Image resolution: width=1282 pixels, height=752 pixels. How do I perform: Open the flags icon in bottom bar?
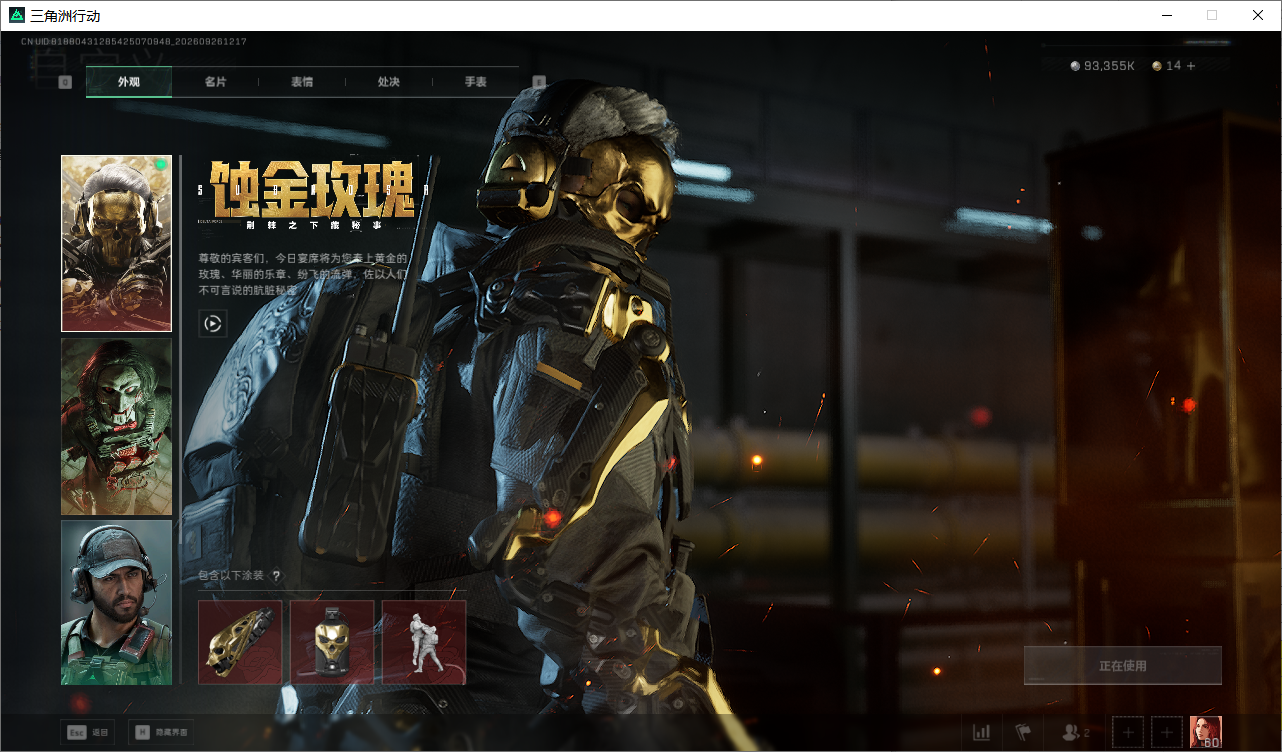pos(1023,733)
